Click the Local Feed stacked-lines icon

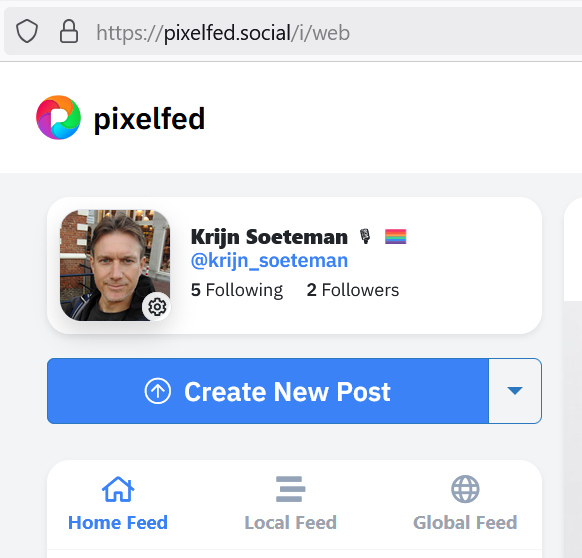pos(291,489)
